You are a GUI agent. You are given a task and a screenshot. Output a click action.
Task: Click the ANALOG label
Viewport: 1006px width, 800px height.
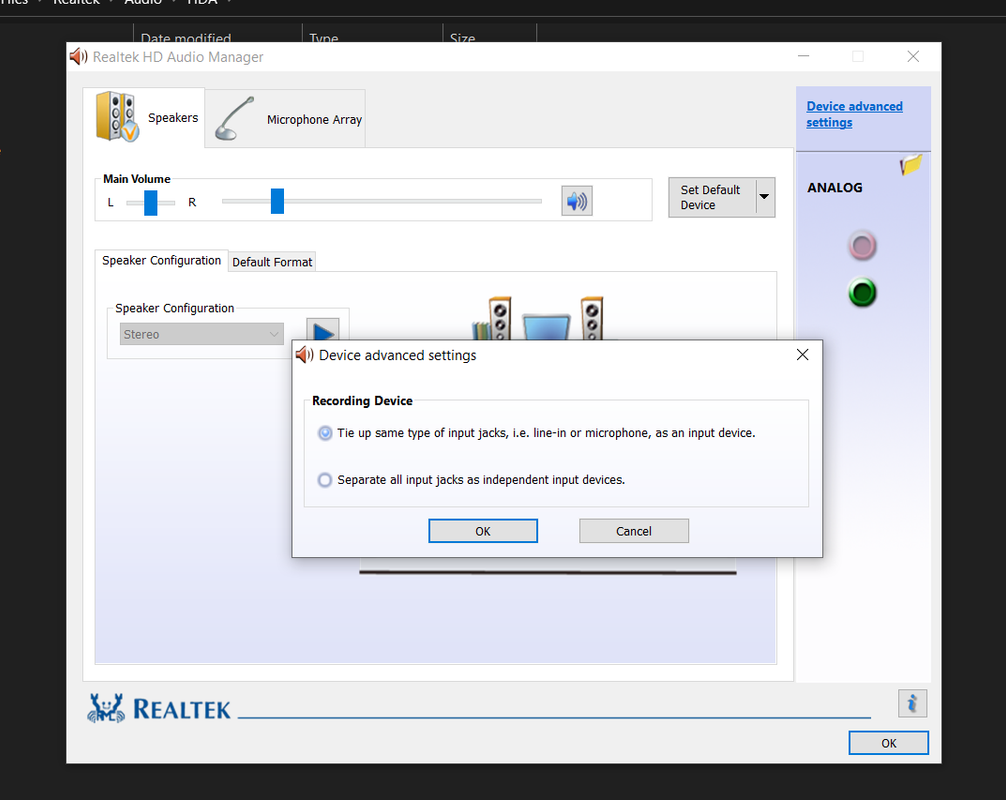point(834,188)
